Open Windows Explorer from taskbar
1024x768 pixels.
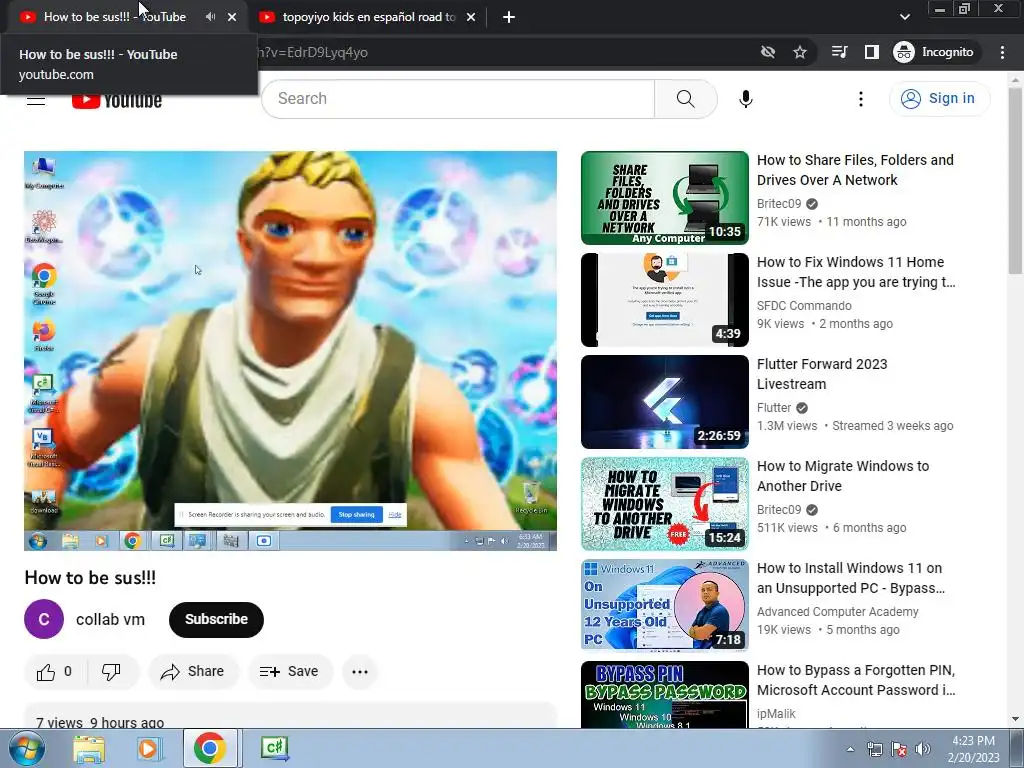point(89,749)
